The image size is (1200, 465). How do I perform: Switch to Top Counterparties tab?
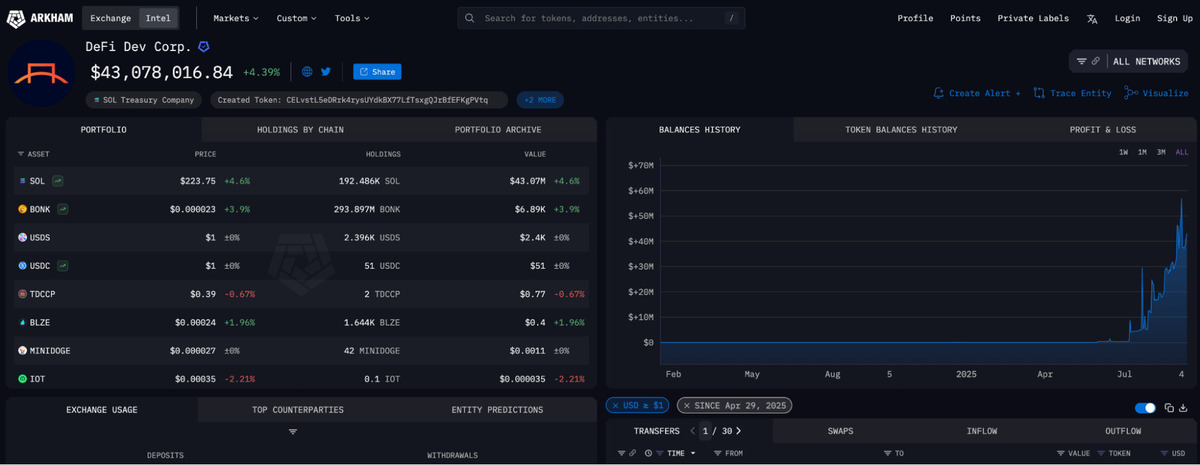point(298,410)
